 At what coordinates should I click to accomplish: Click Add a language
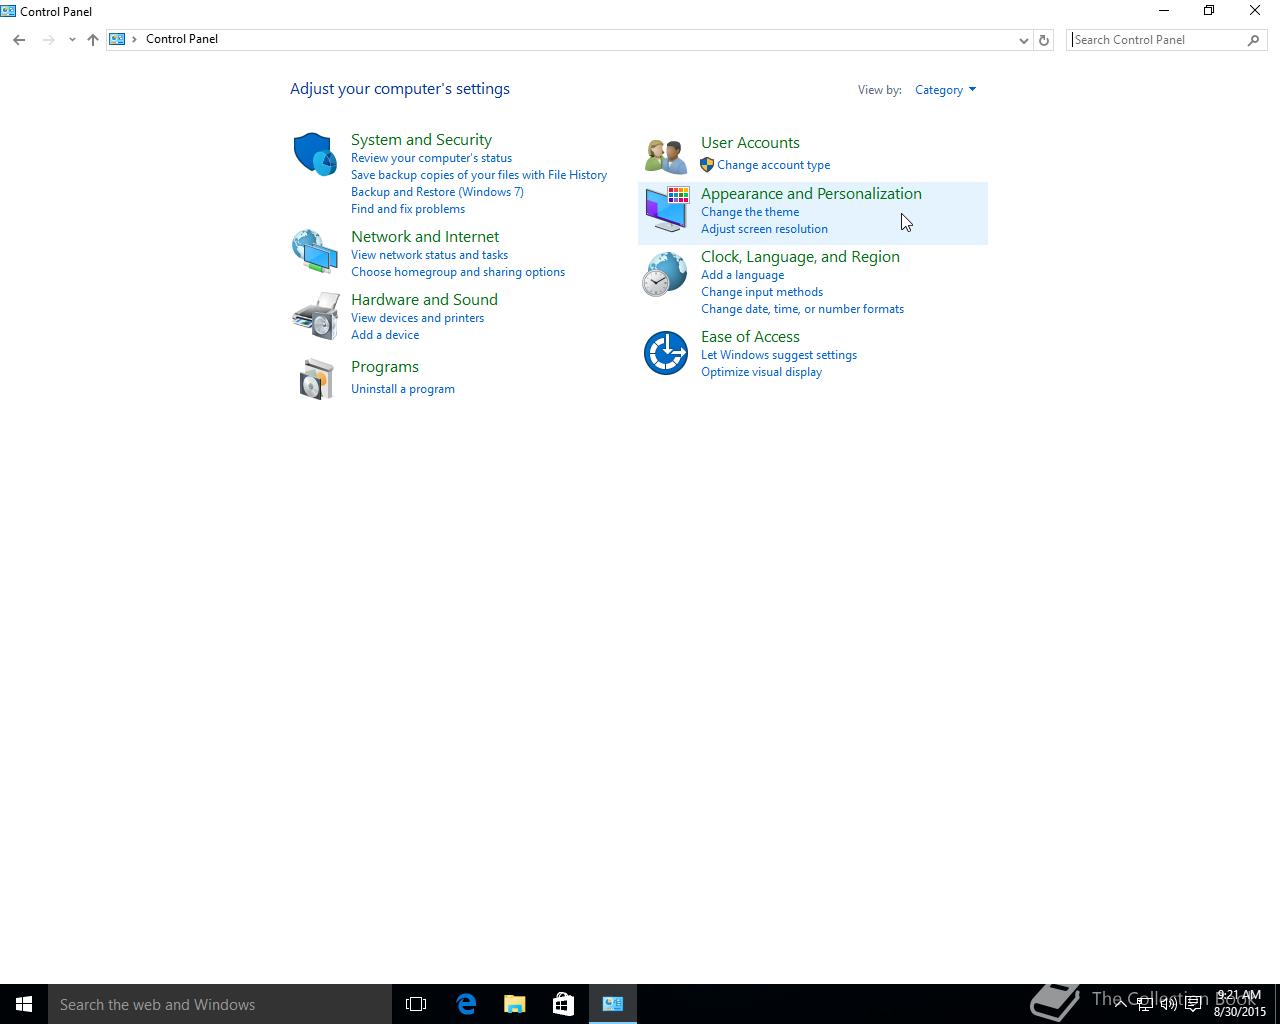tap(742, 275)
